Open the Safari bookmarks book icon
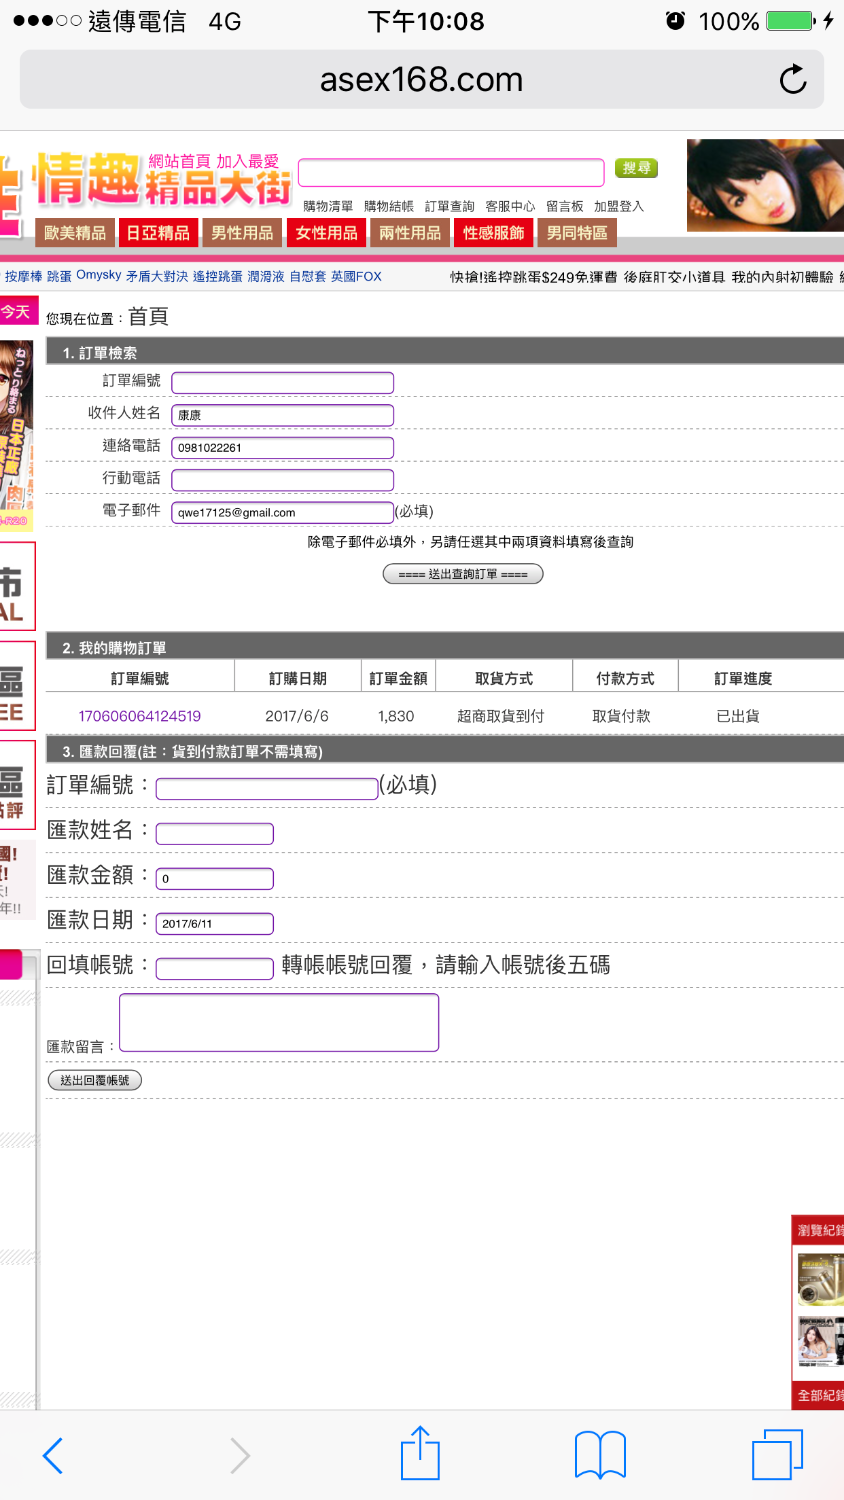The height and width of the screenshot is (1500, 844). pos(600,1455)
